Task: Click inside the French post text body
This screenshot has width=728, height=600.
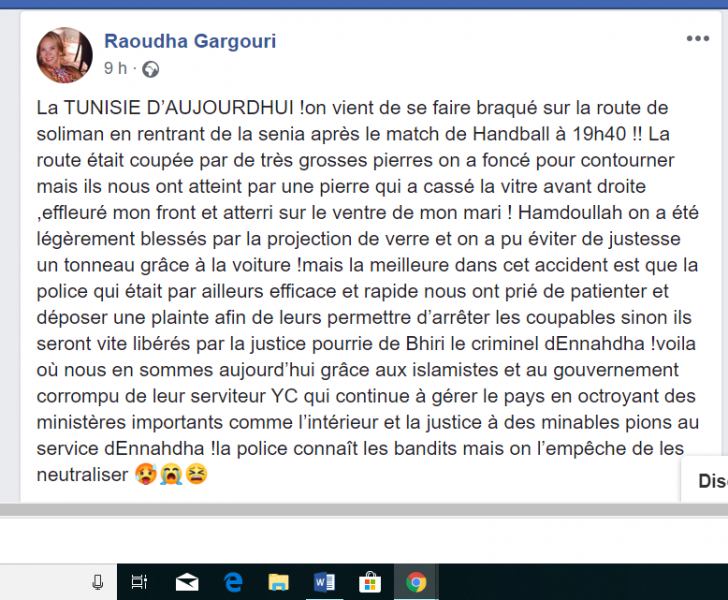Action: (x=367, y=291)
